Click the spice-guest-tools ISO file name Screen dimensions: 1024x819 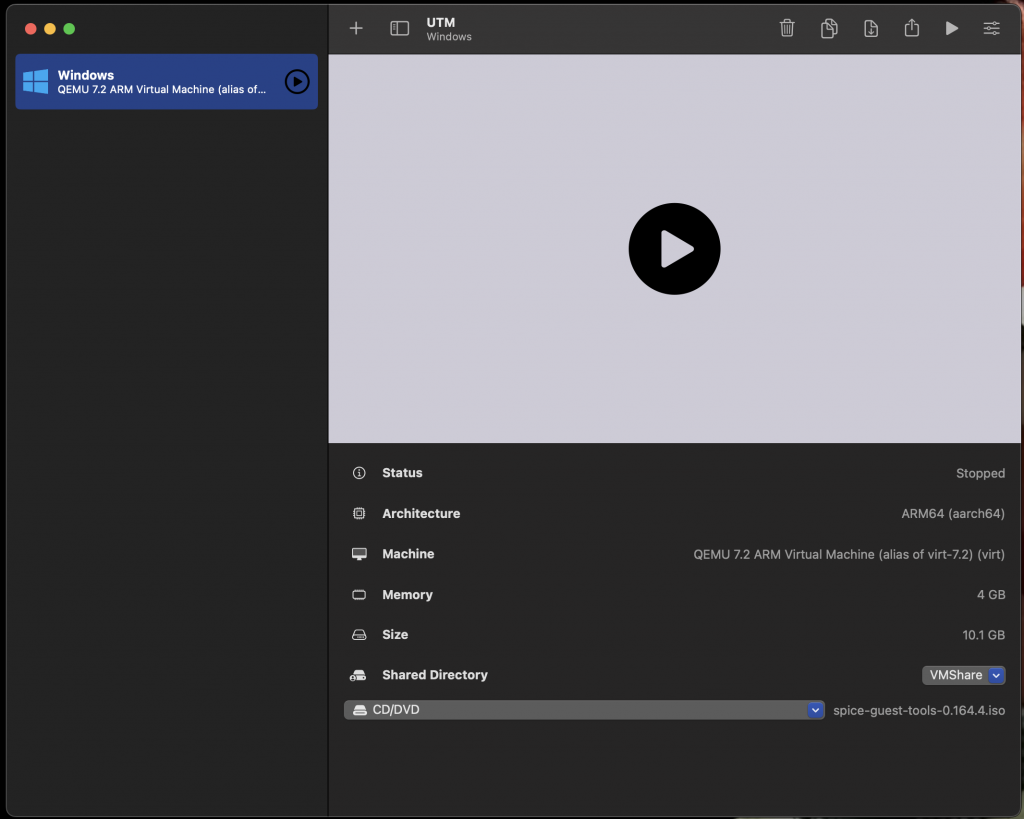click(x=918, y=710)
